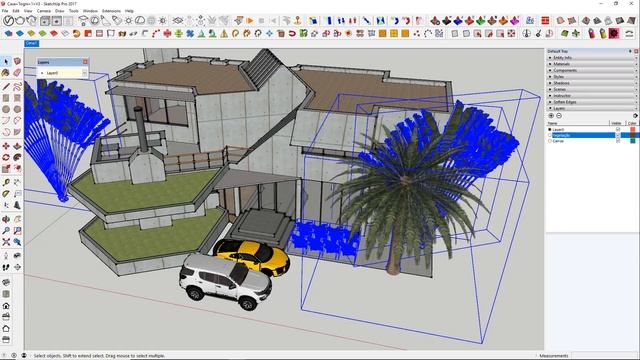
Task: Select the Rotate tool
Action: pyautogui.click(x=6, y=158)
